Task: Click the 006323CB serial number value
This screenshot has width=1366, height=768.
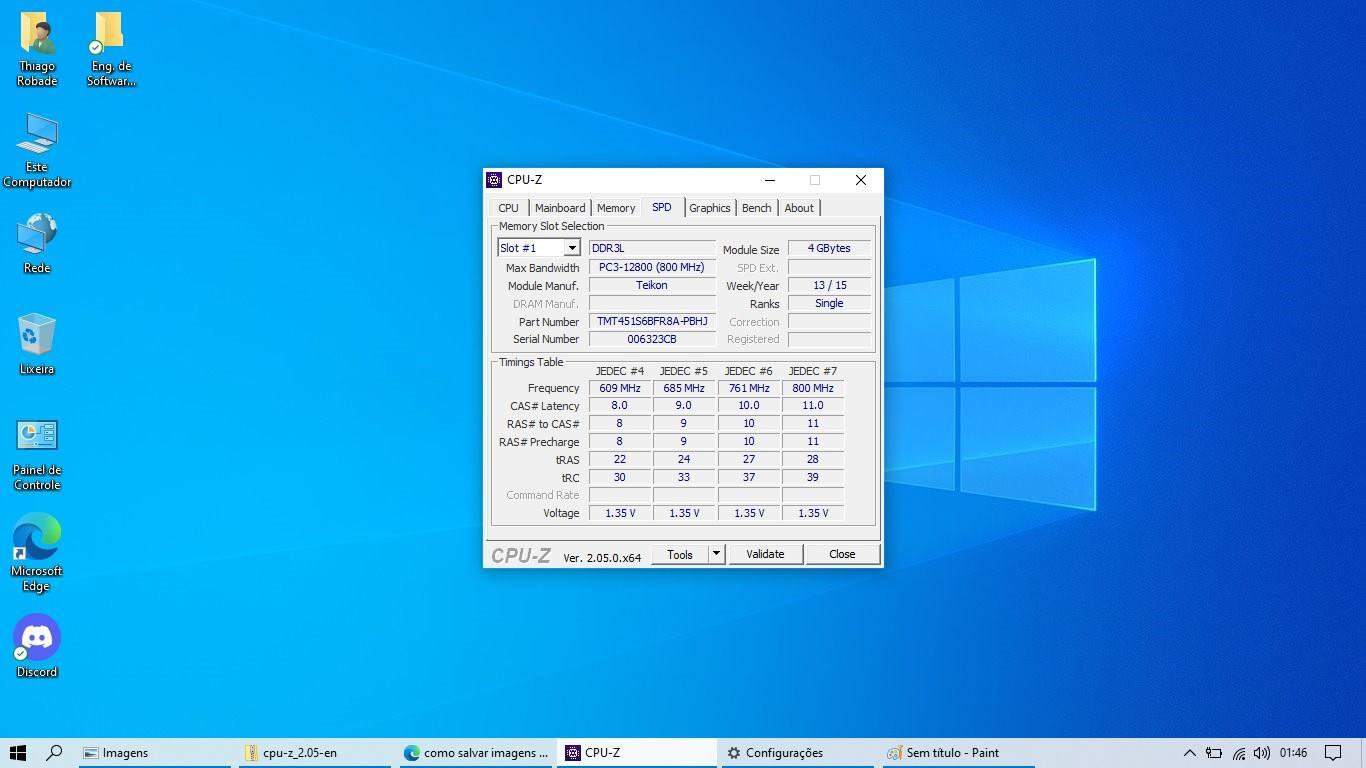Action: 652,339
